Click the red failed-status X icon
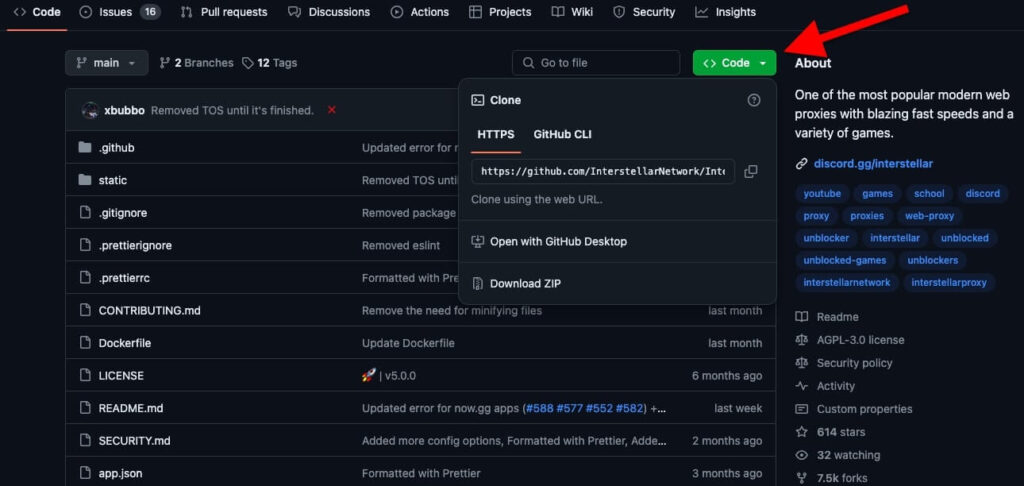1024x486 pixels. 331,110
